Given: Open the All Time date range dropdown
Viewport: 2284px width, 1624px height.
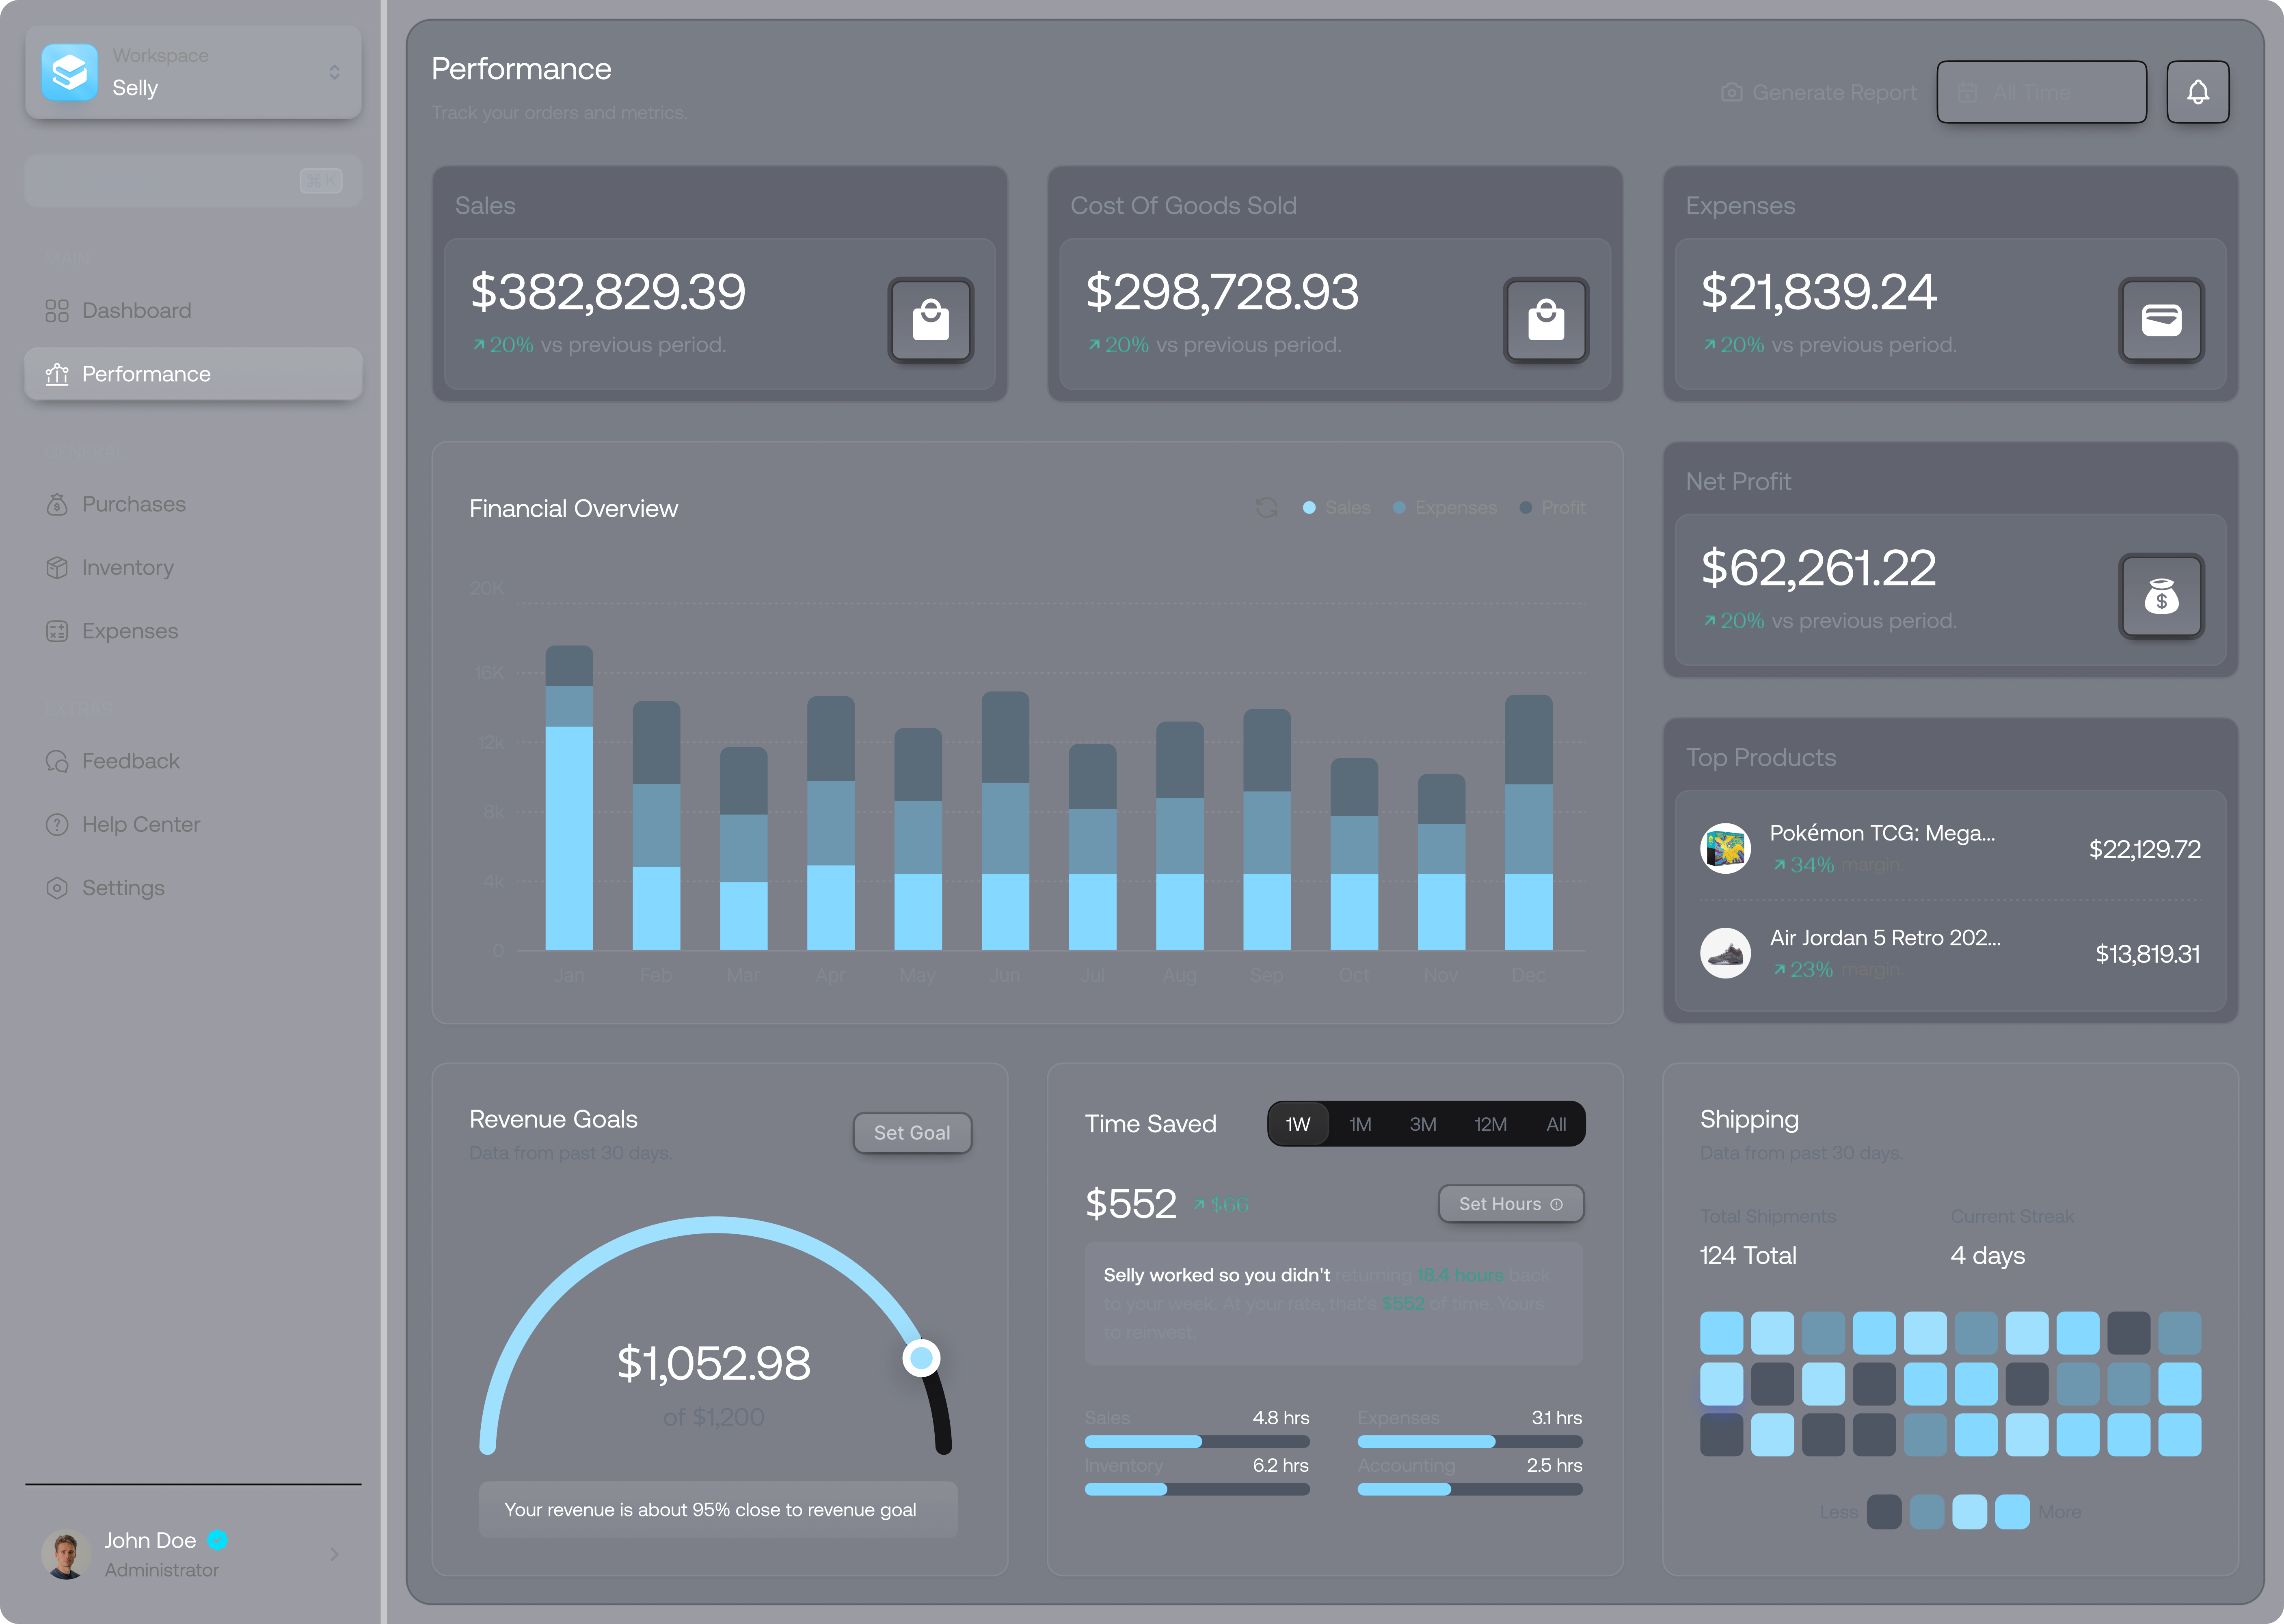Looking at the screenshot, I should [x=2041, y=92].
